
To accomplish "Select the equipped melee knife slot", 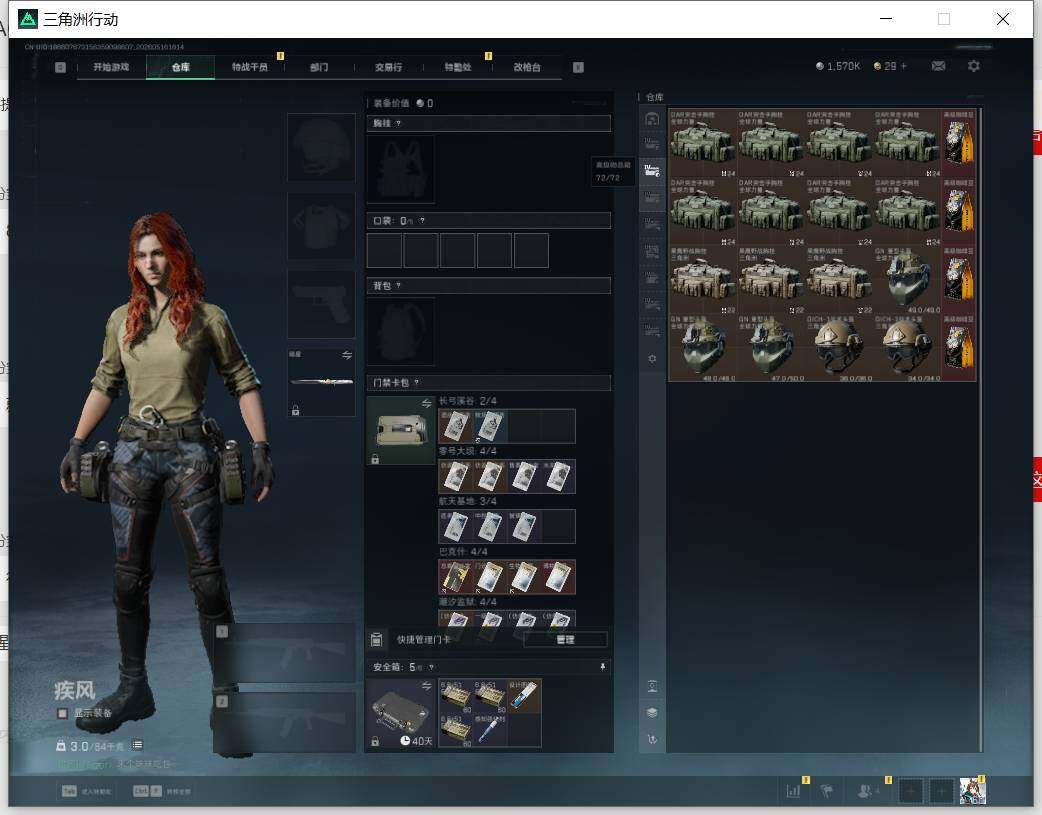I will [x=321, y=382].
